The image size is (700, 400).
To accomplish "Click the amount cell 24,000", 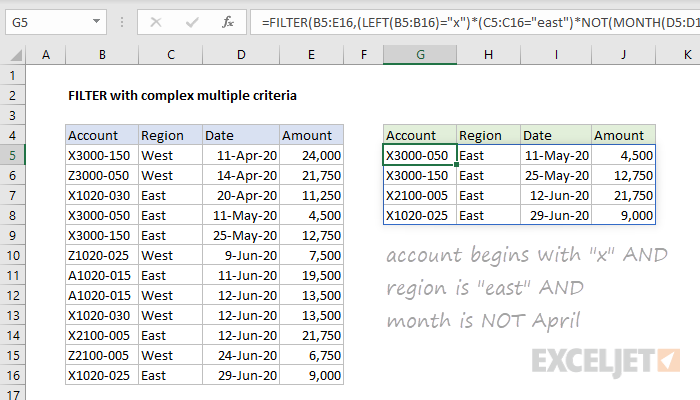I will 312,155.
